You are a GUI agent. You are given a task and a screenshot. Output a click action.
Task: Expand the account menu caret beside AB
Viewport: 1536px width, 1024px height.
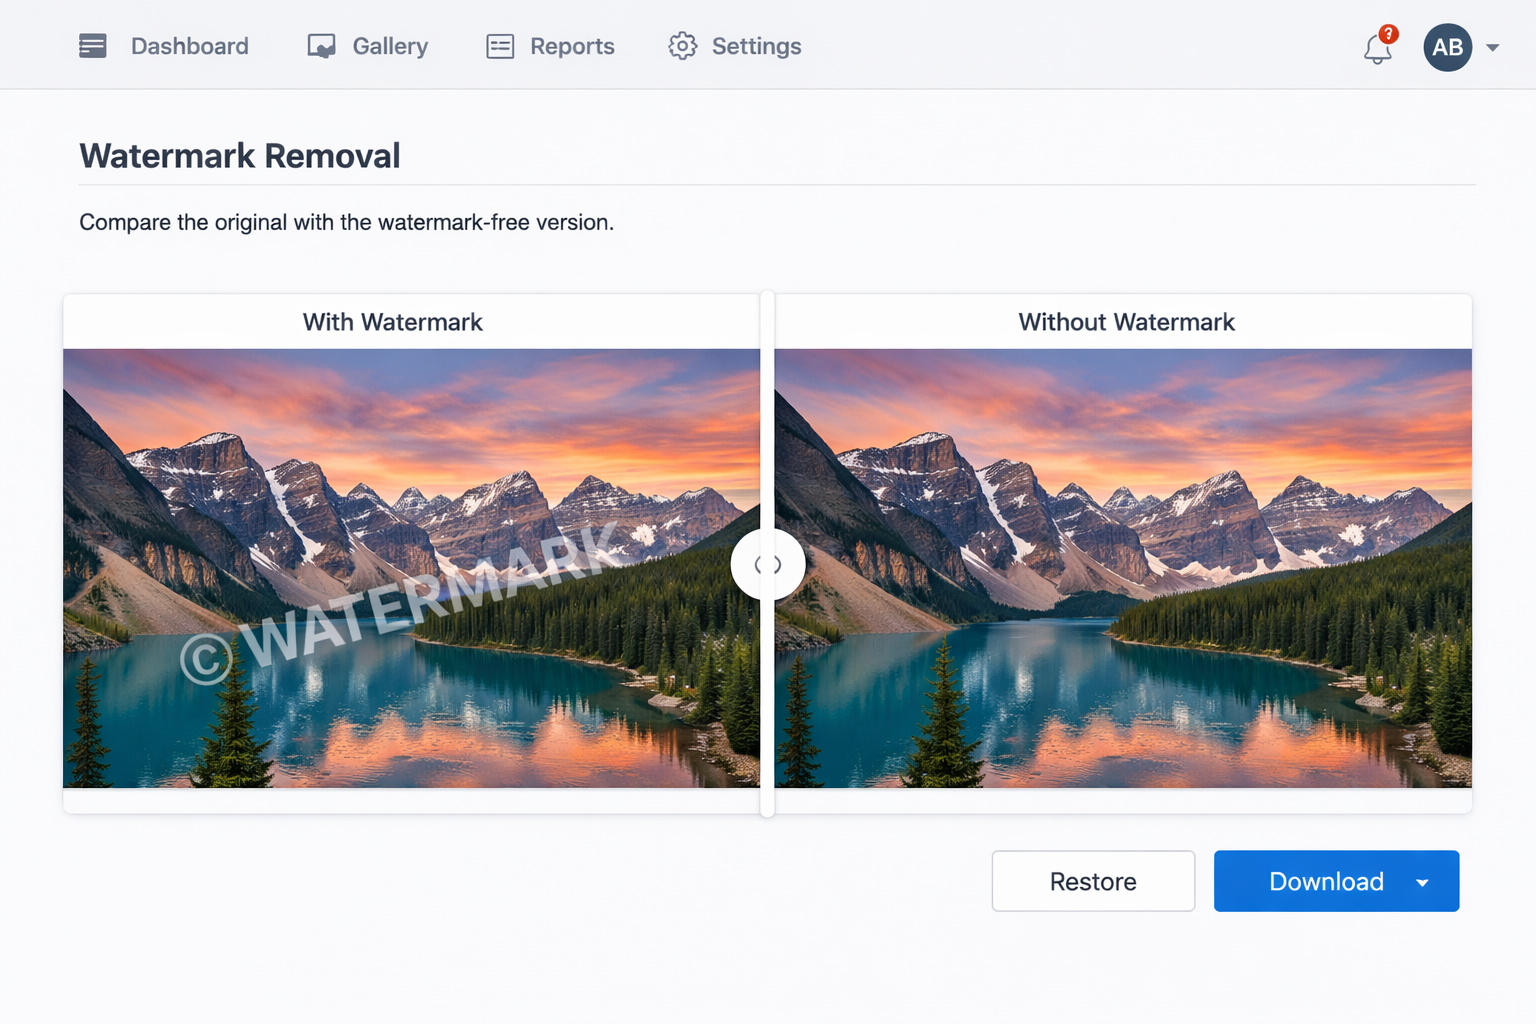click(1493, 47)
